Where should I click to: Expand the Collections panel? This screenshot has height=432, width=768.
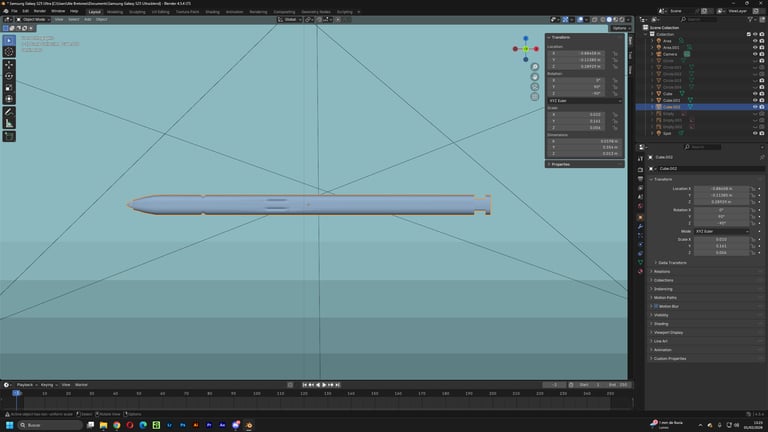pos(663,281)
